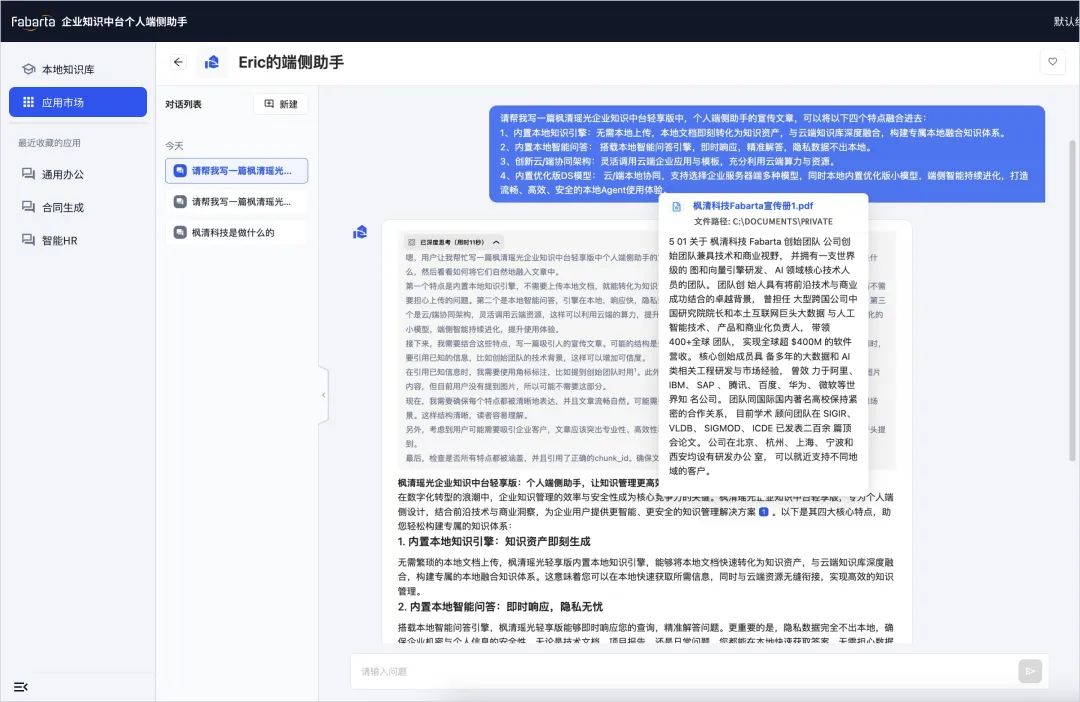
Task: Click the citation marker 1 in the reply
Action: (763, 512)
